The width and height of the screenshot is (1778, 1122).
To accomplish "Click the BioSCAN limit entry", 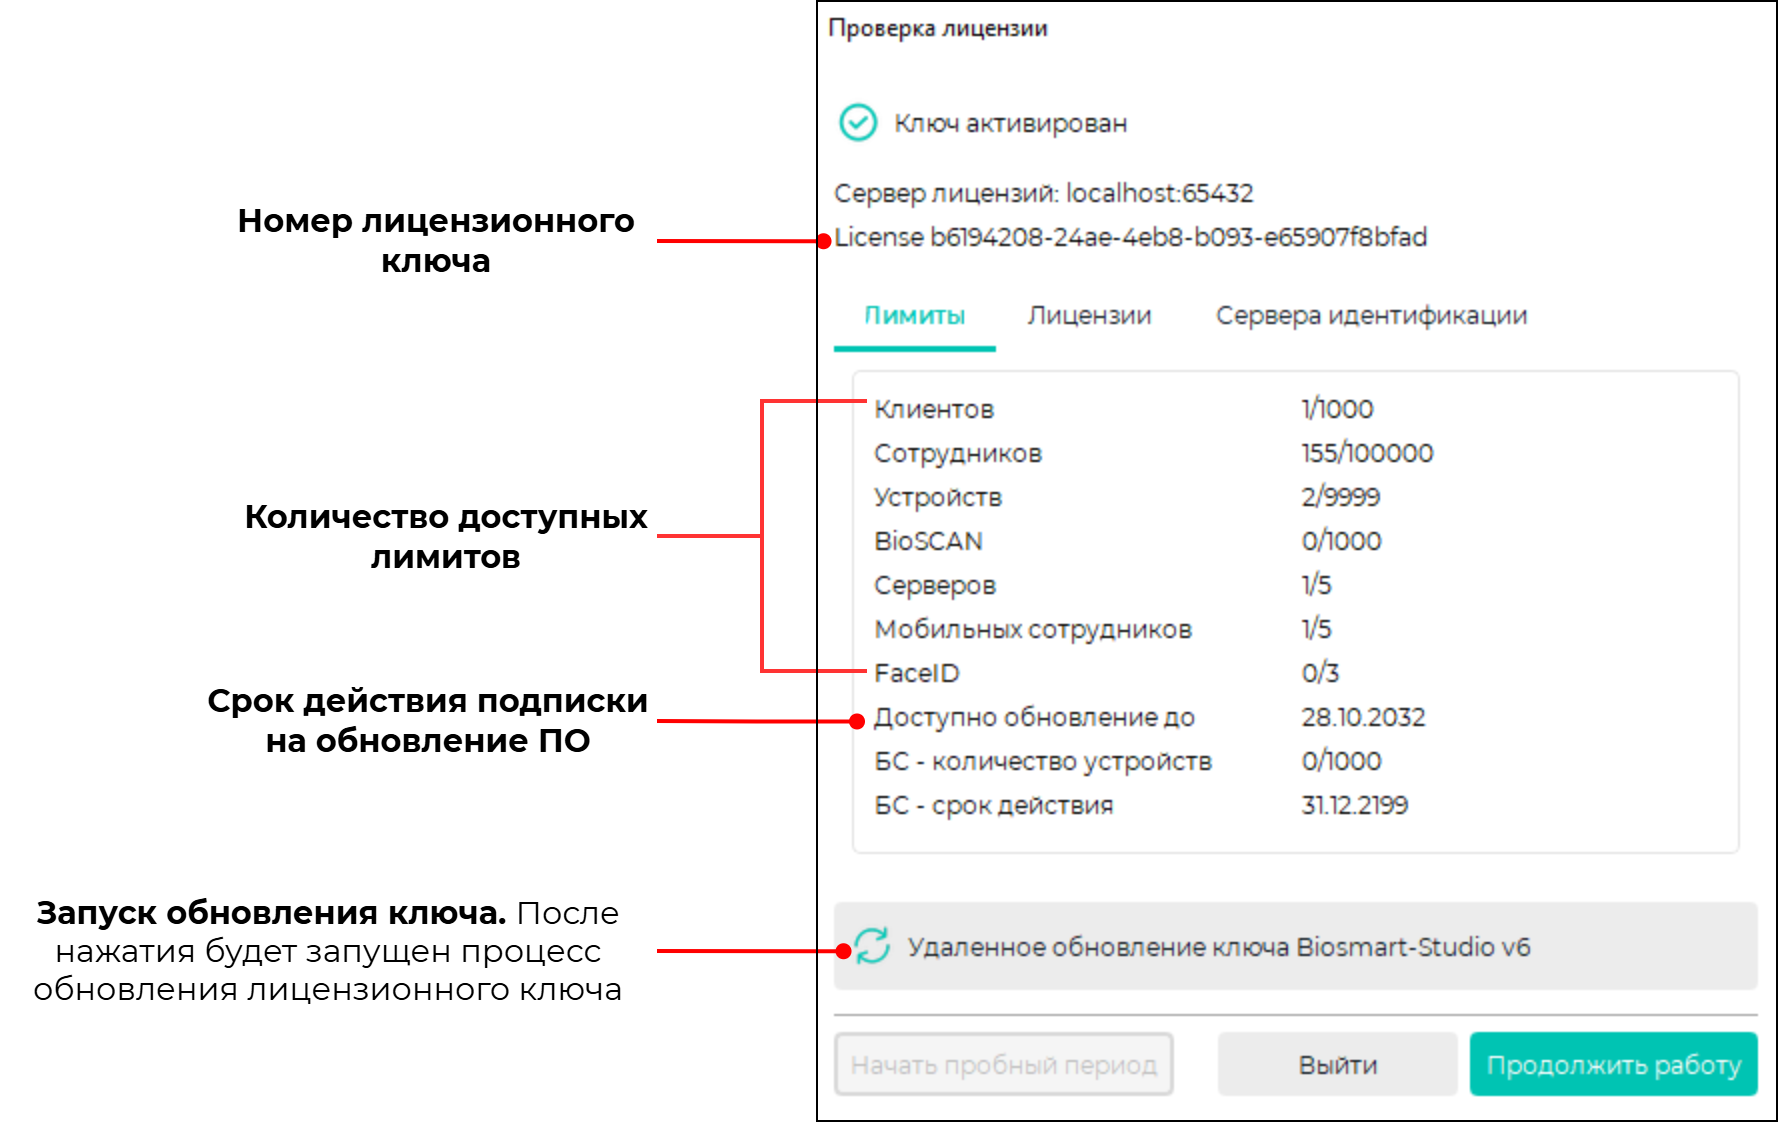I will pyautogui.click(x=928, y=541).
